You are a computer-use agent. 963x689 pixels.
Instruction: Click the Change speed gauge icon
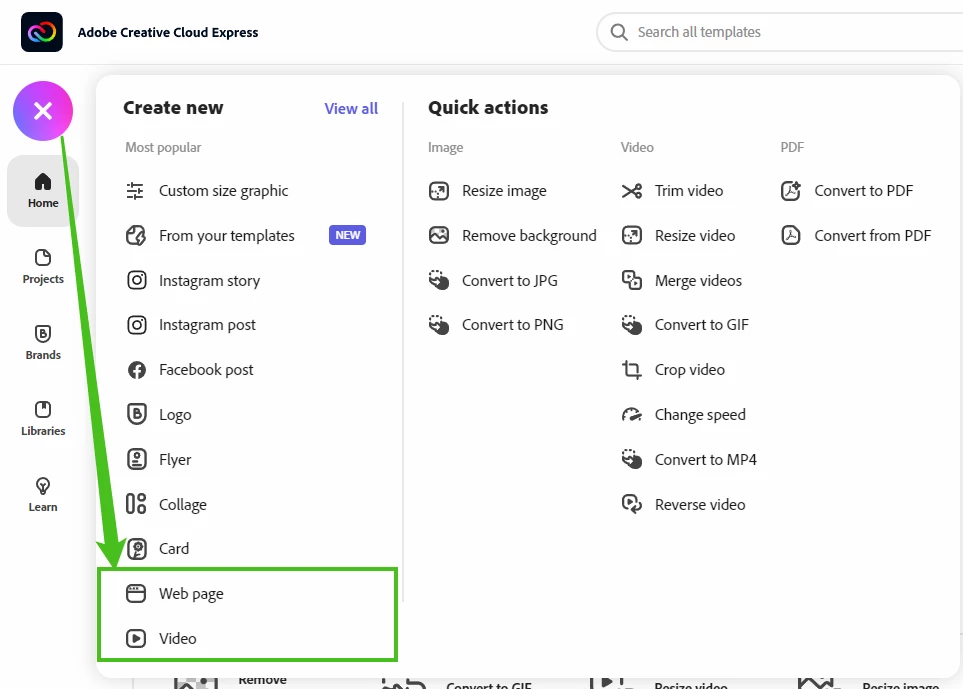point(631,415)
